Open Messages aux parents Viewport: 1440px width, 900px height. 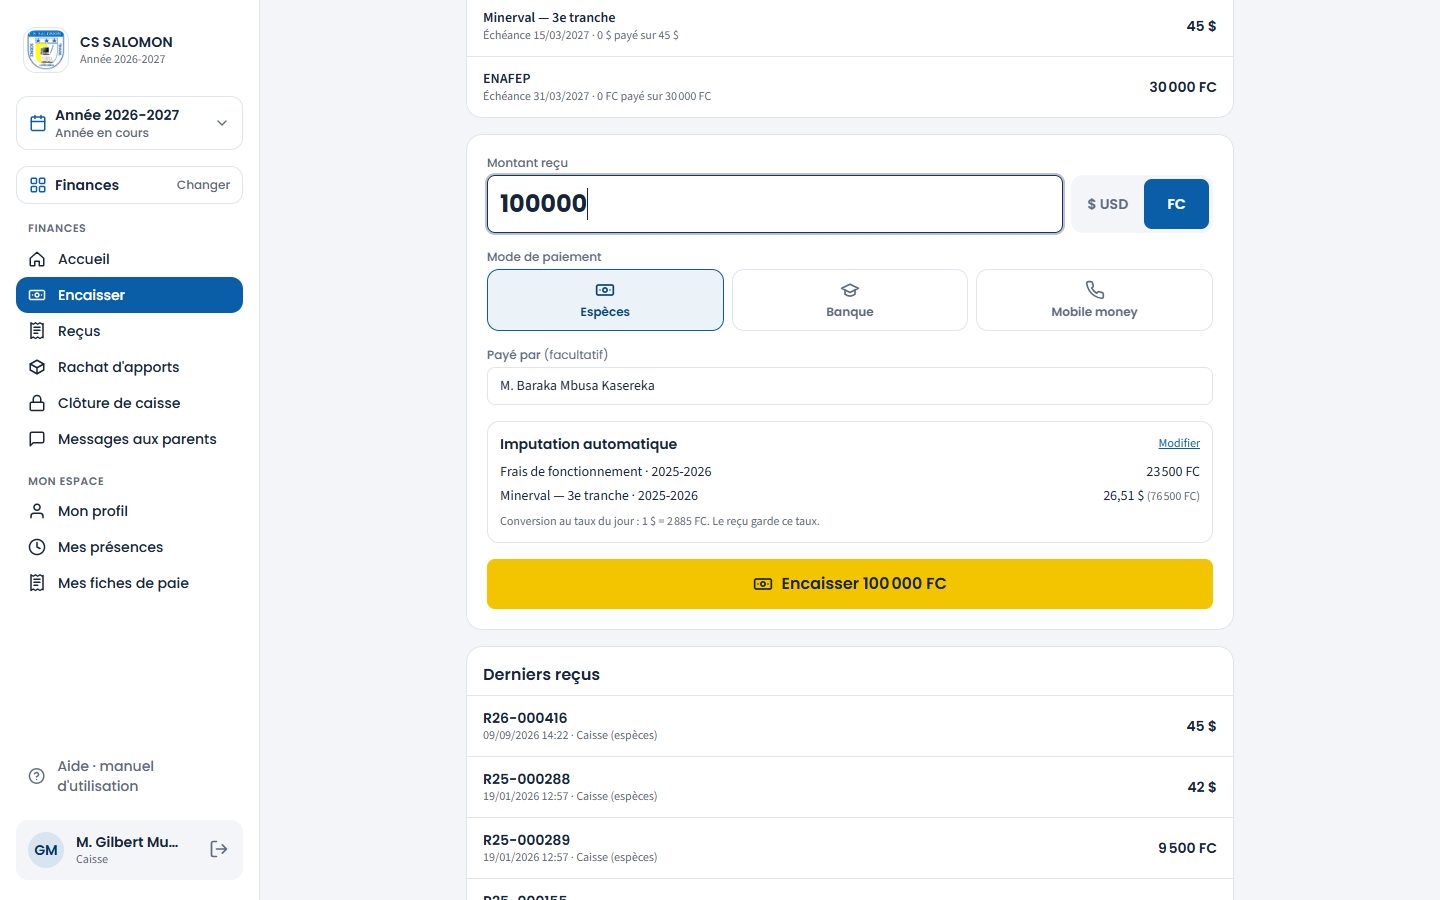click(129, 439)
